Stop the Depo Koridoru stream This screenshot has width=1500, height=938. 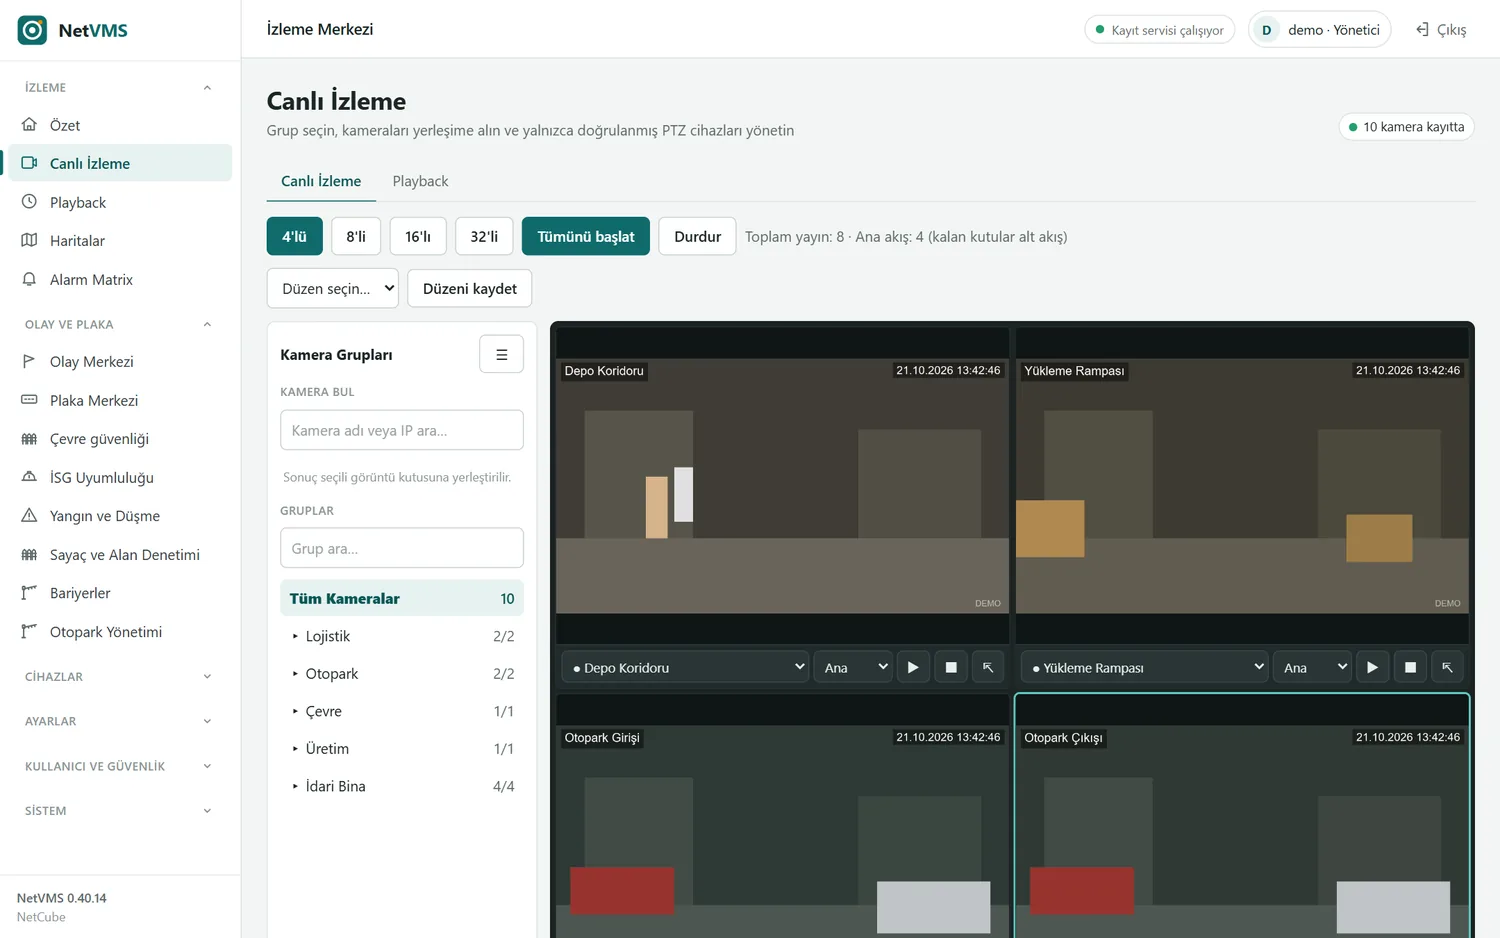click(951, 667)
